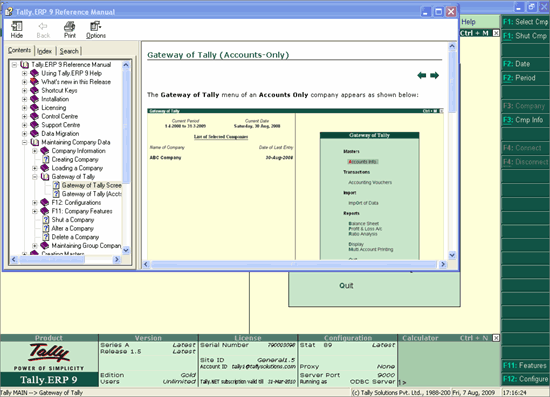Expand the Using Tally.ERP 9 Help node
The height and width of the screenshot is (397, 550).
pos(24,73)
